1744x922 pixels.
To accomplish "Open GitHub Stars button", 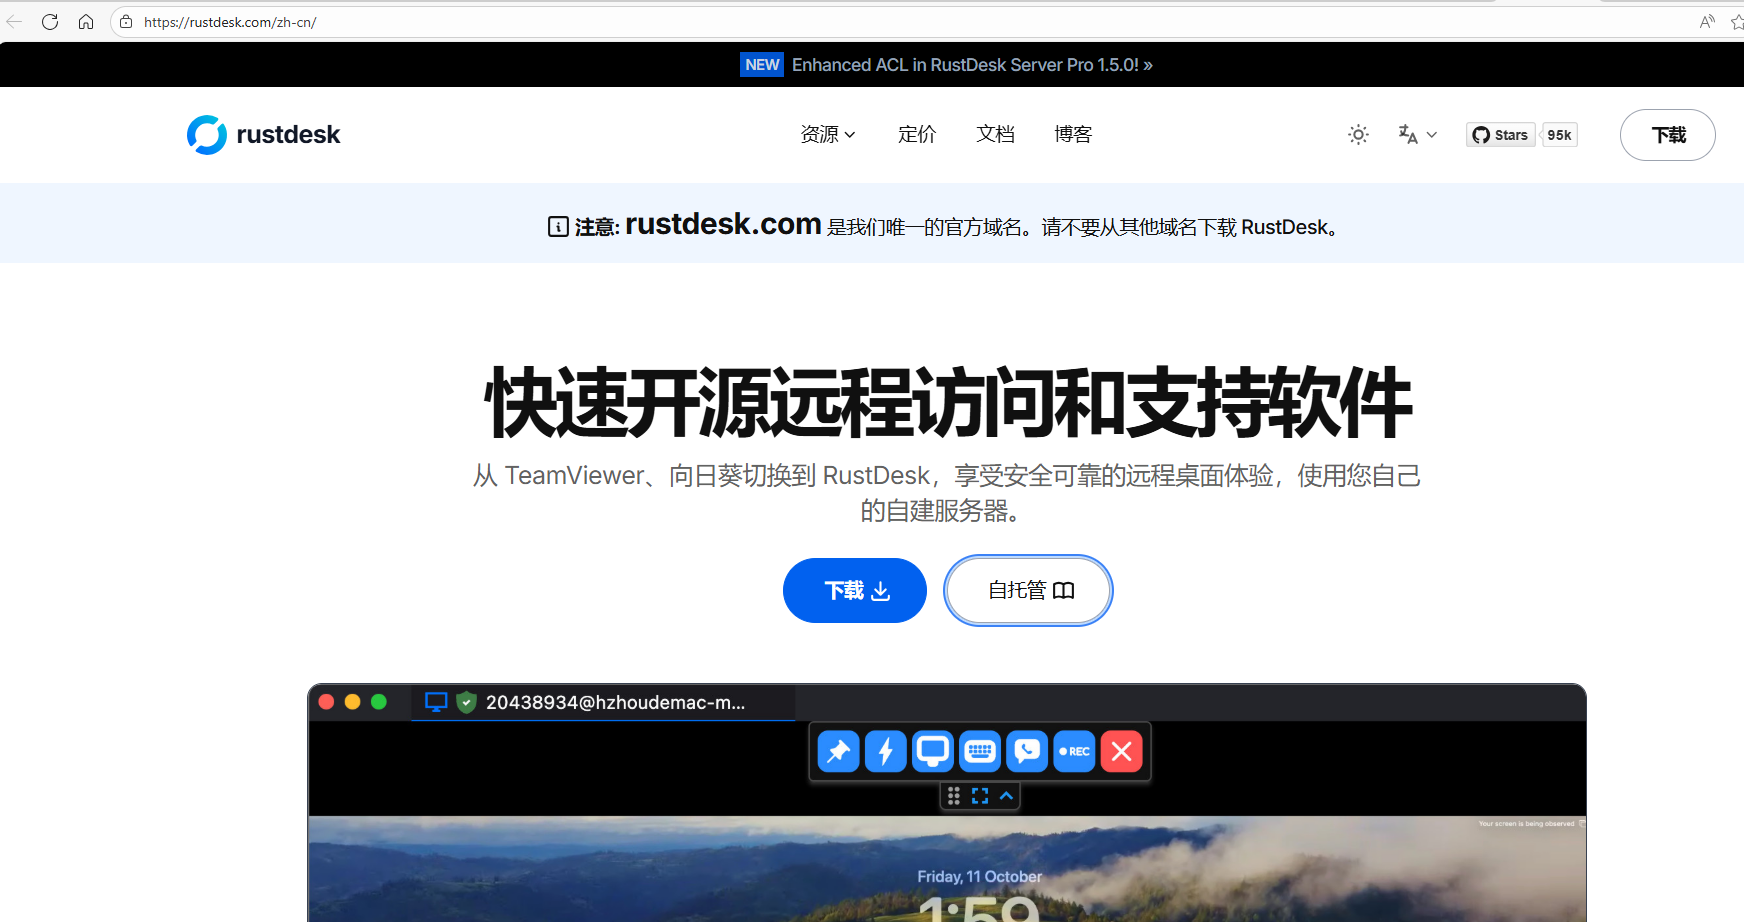I will pyautogui.click(x=1500, y=135).
